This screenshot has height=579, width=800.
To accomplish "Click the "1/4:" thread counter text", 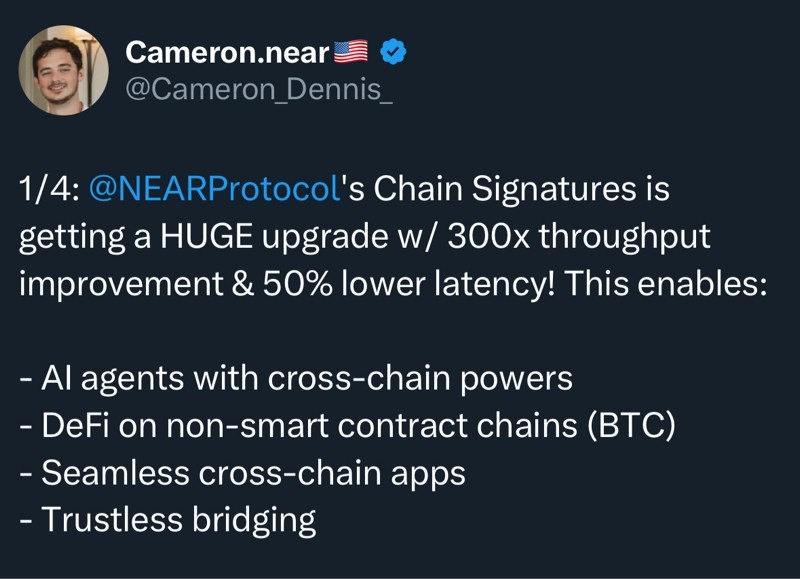I will 50,189.
